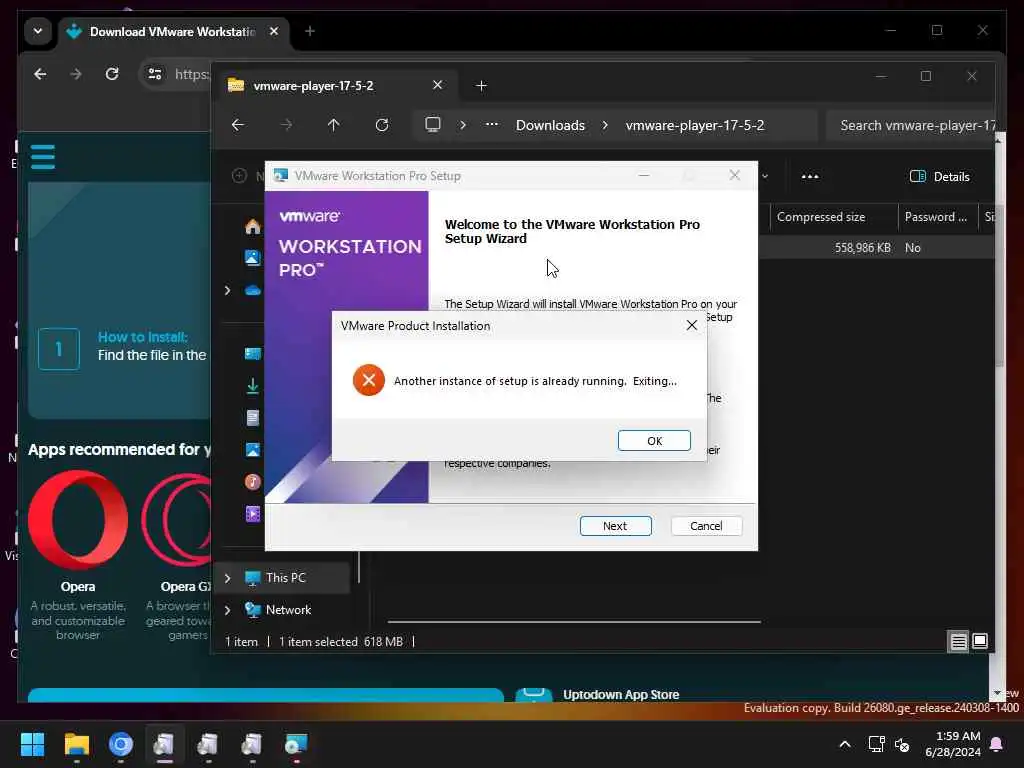Add a new File Explorer tab
This screenshot has width=1024, height=768.
pos(481,86)
